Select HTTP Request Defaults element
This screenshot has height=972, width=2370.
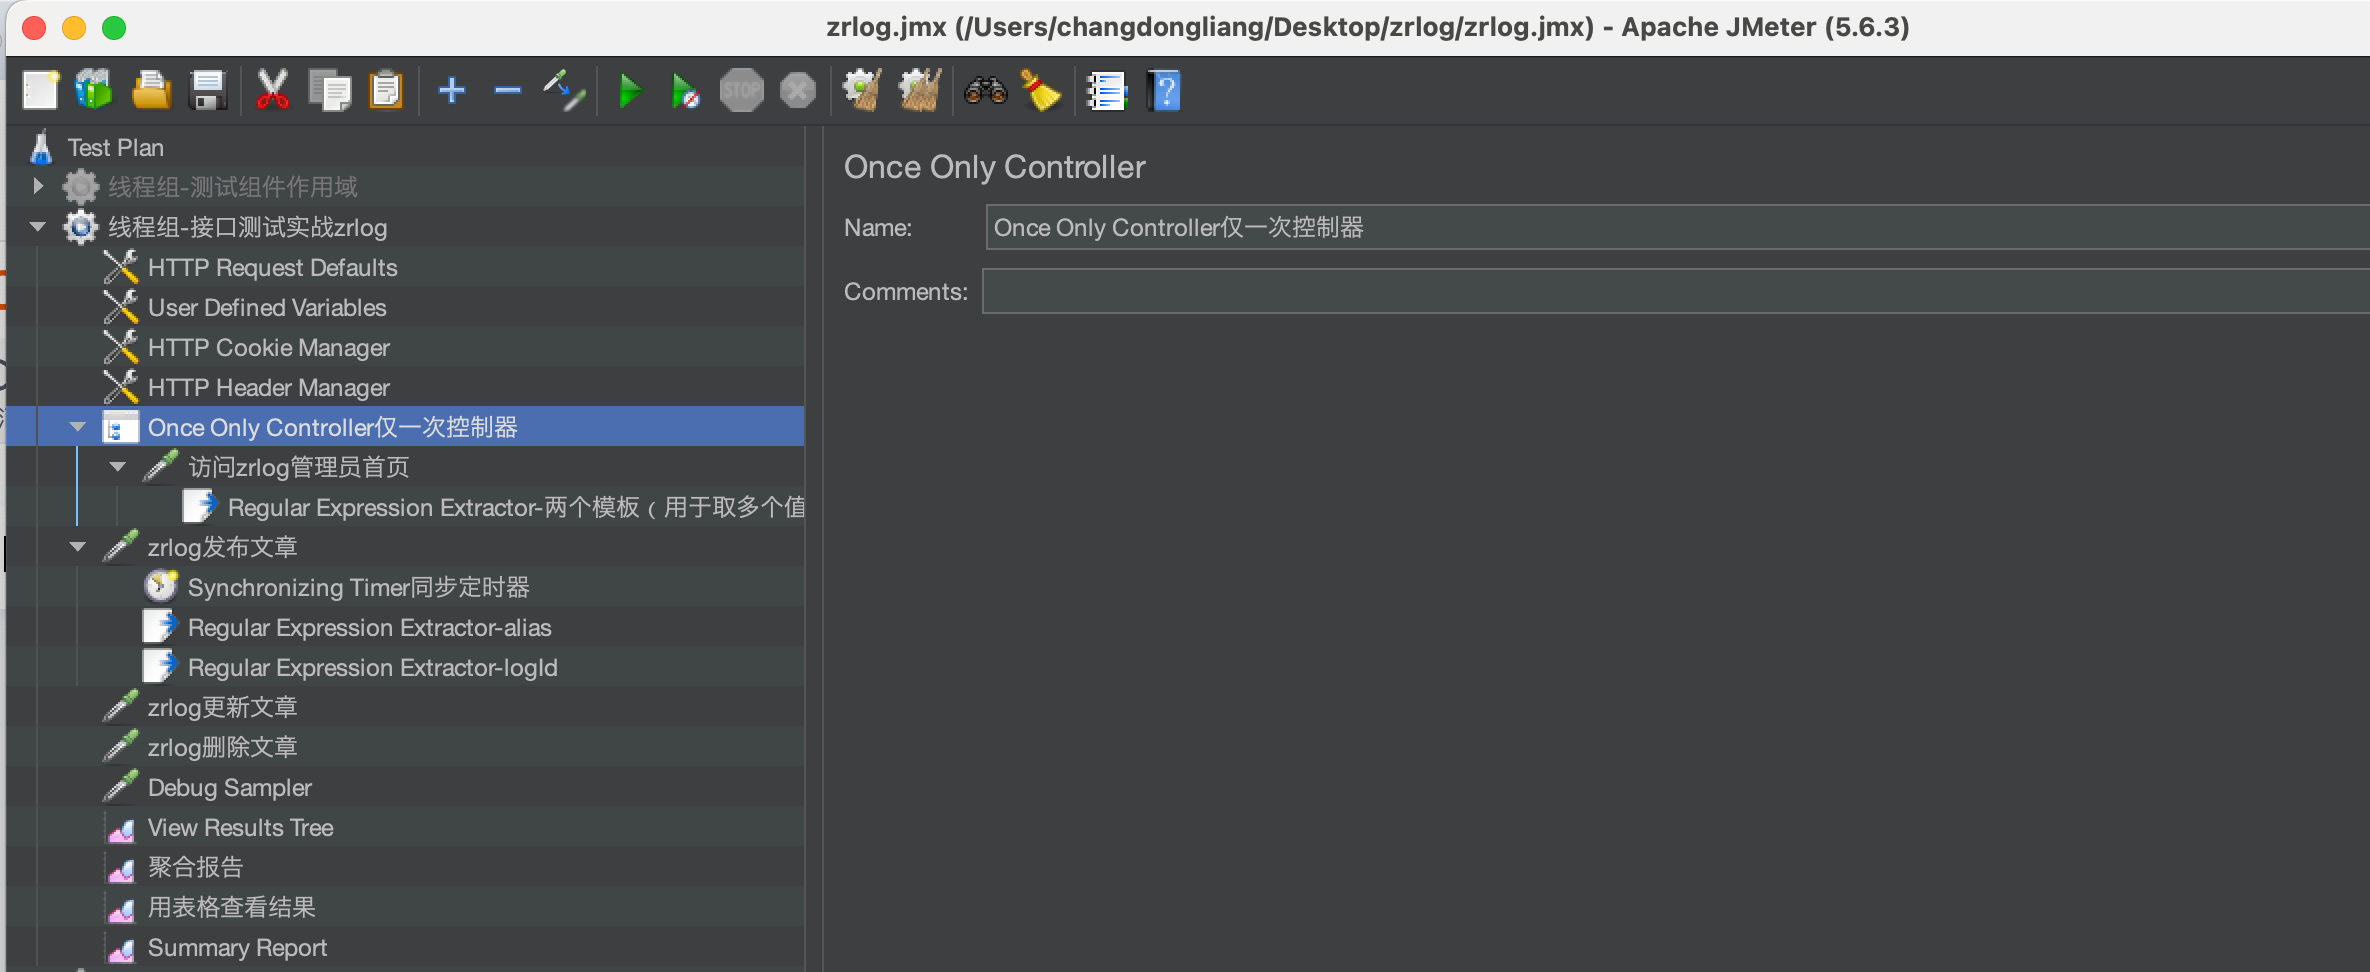(x=272, y=267)
